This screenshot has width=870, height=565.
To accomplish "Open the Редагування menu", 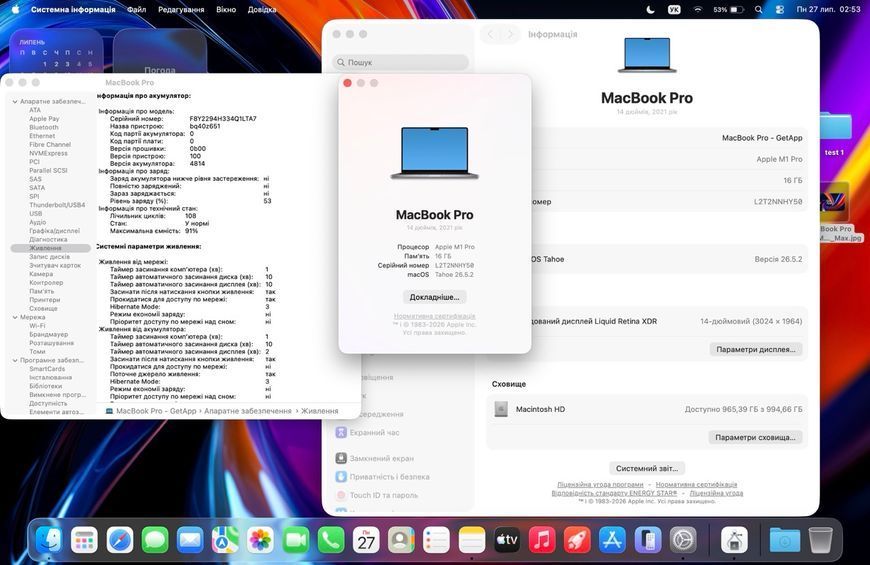I will point(181,9).
